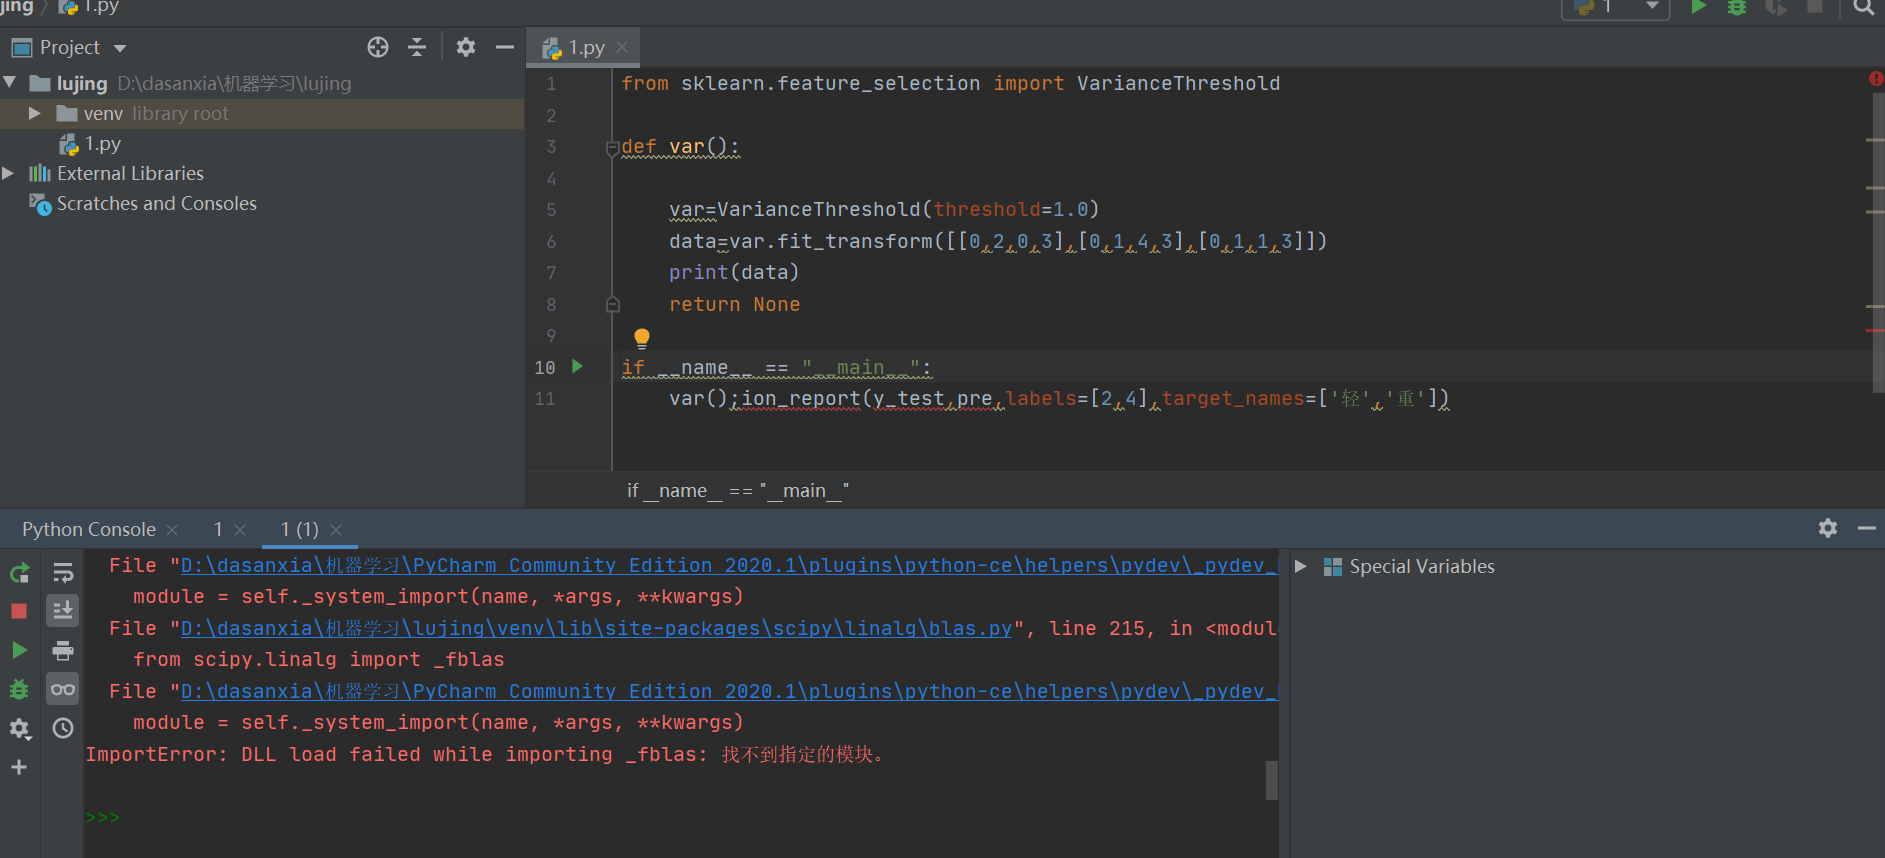The height and width of the screenshot is (858, 1885).
Task: Expand the venv library root folder
Action: [x=35, y=113]
